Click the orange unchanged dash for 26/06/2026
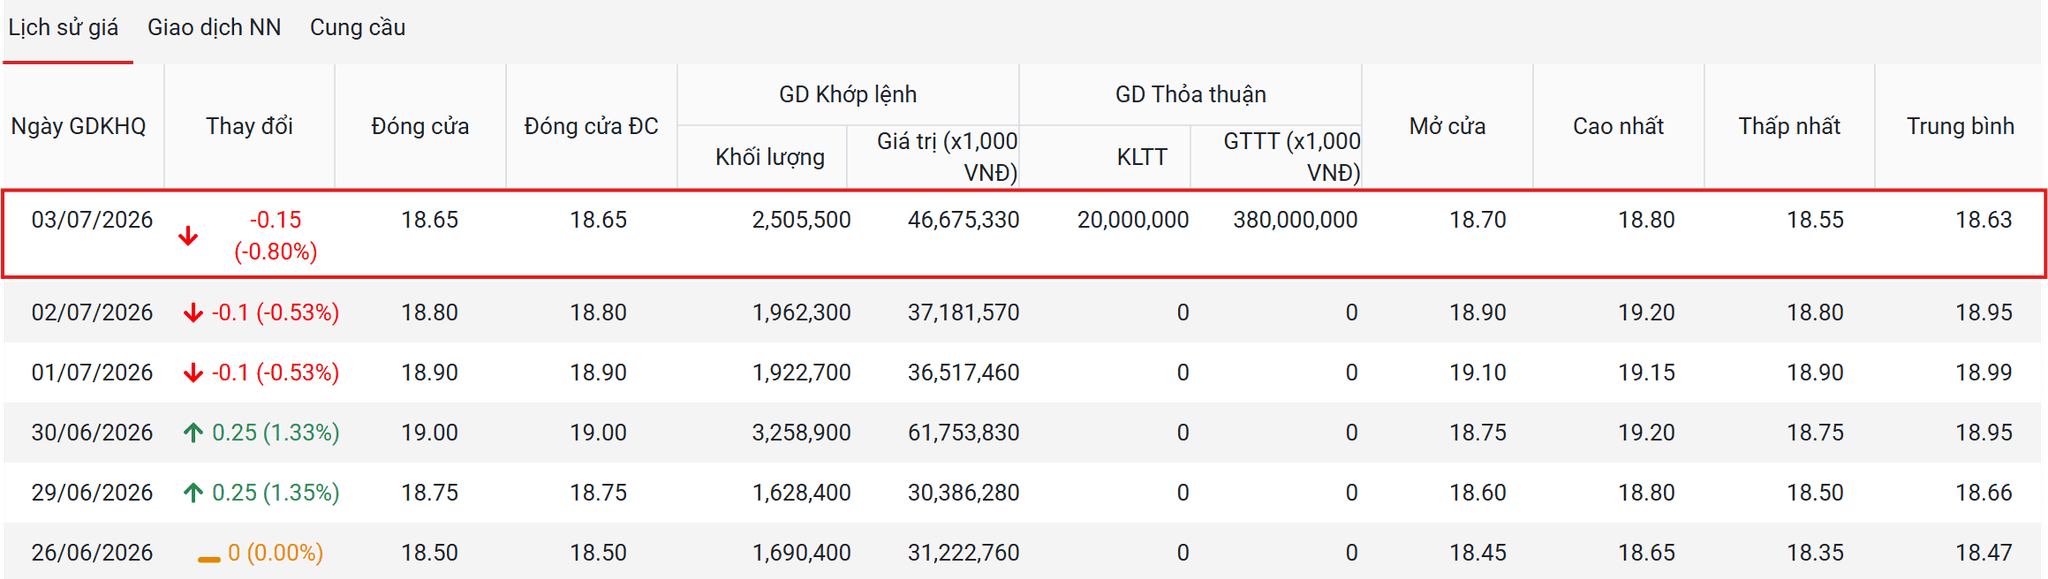 [x=209, y=559]
